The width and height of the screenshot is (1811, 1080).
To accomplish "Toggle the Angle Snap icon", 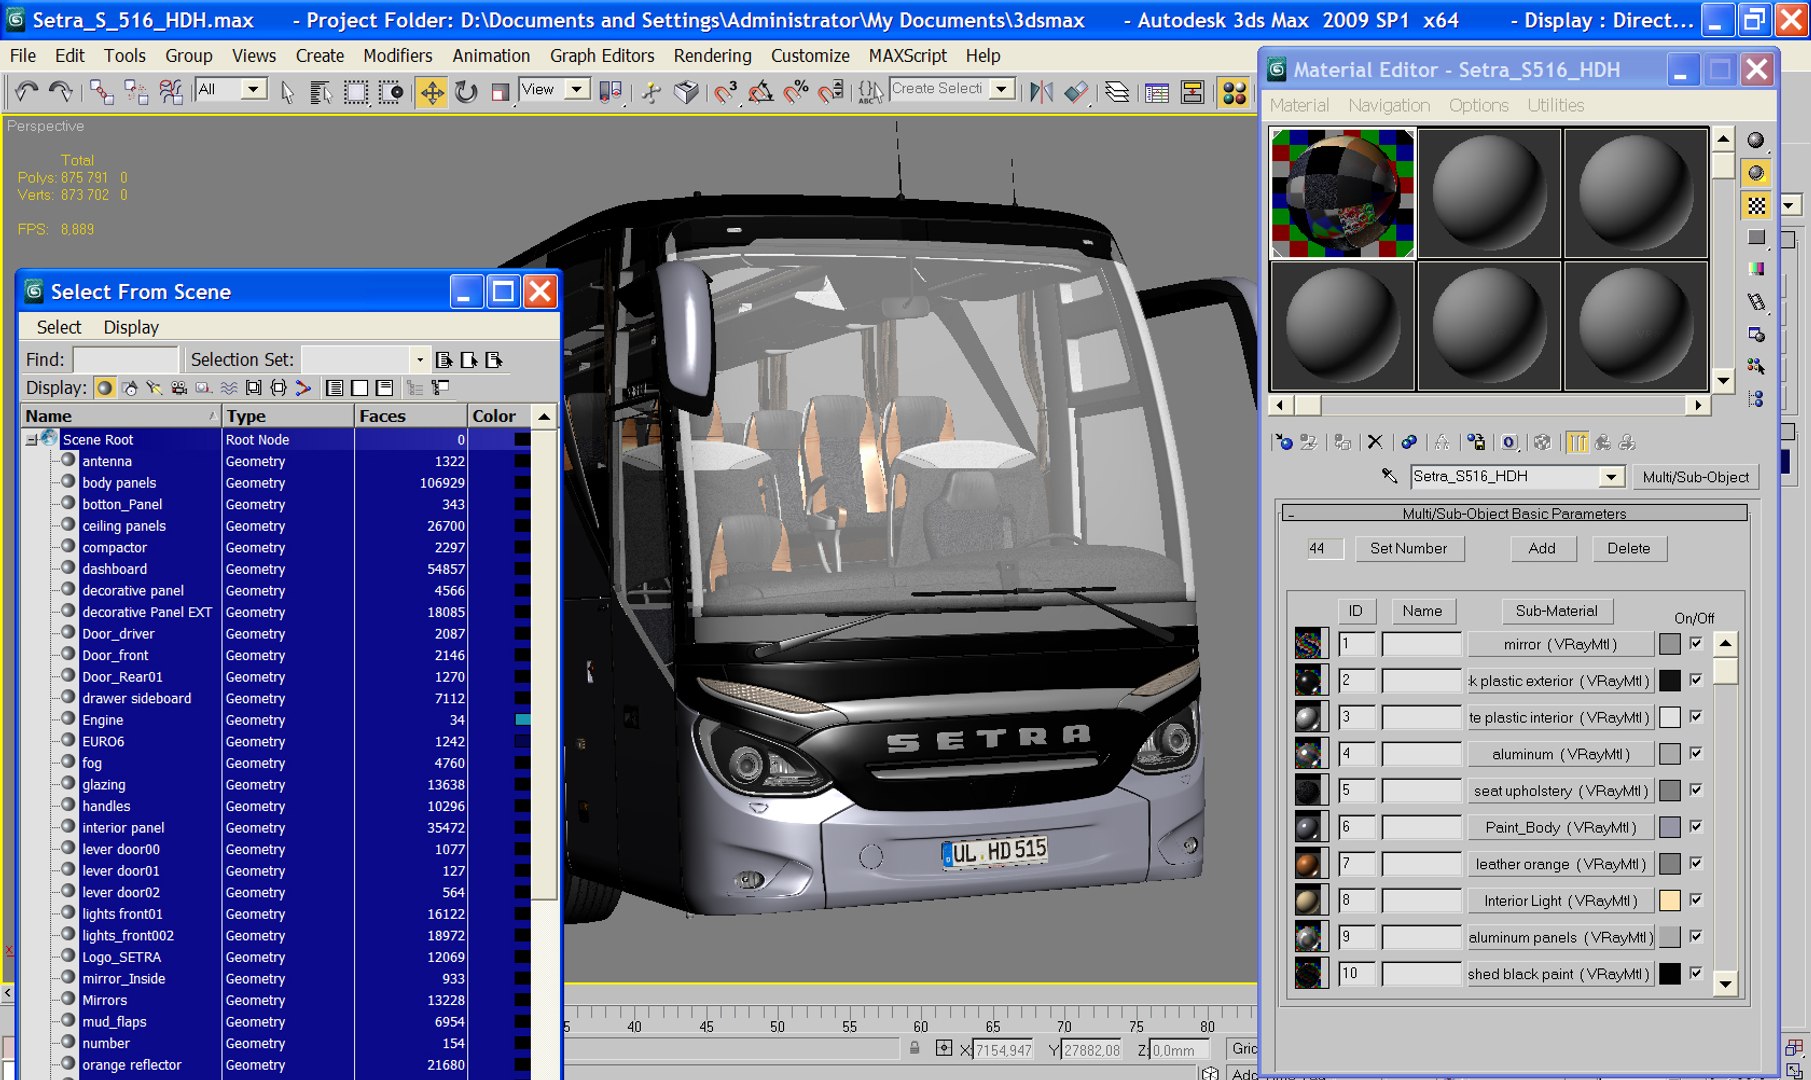I will click(760, 92).
